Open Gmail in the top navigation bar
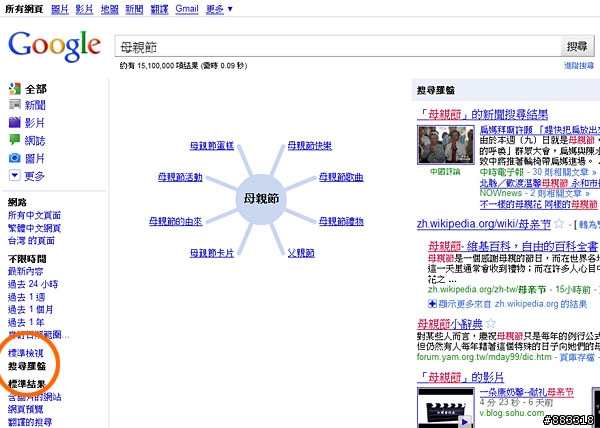 [187, 9]
